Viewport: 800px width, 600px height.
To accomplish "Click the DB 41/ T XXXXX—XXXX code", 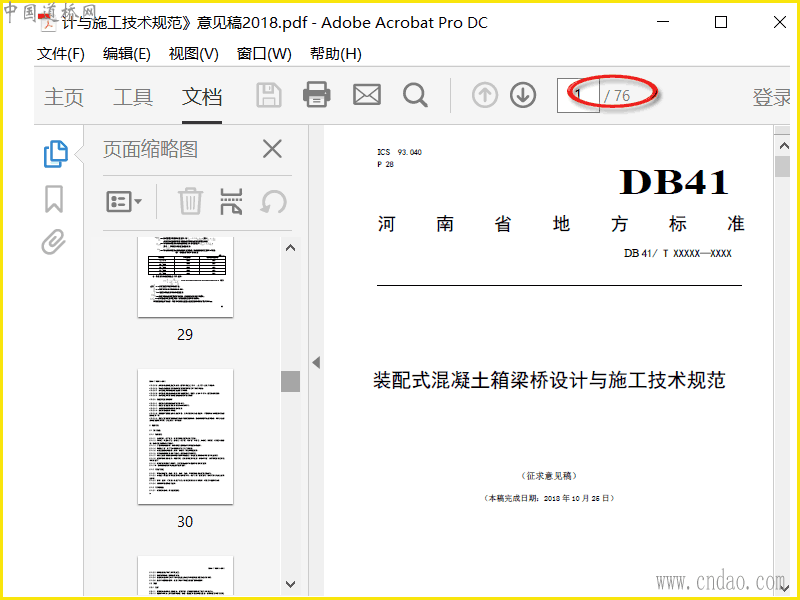I will (678, 254).
